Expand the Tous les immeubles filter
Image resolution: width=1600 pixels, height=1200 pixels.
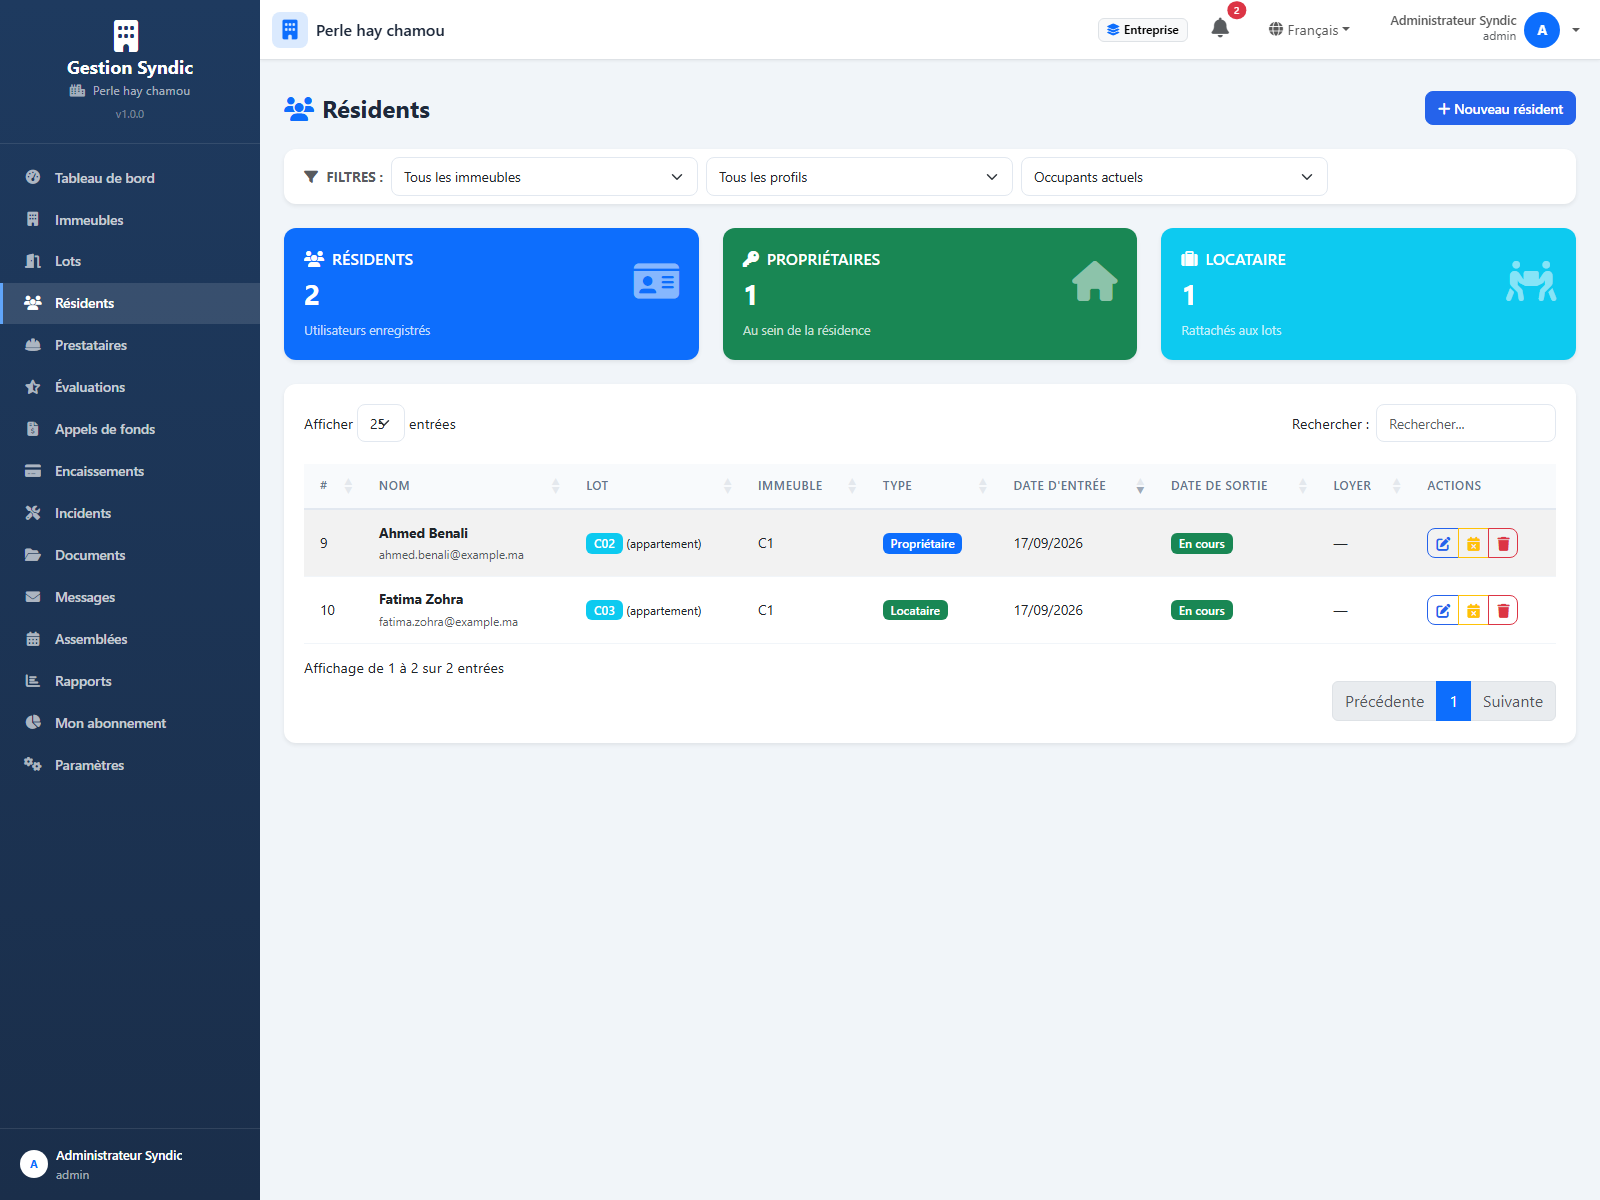coord(544,177)
